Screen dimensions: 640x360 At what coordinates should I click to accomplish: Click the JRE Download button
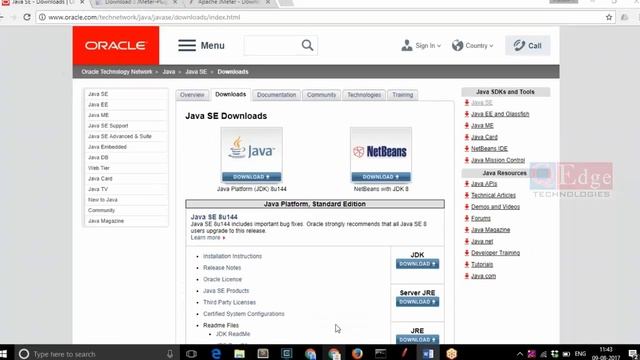(417, 339)
